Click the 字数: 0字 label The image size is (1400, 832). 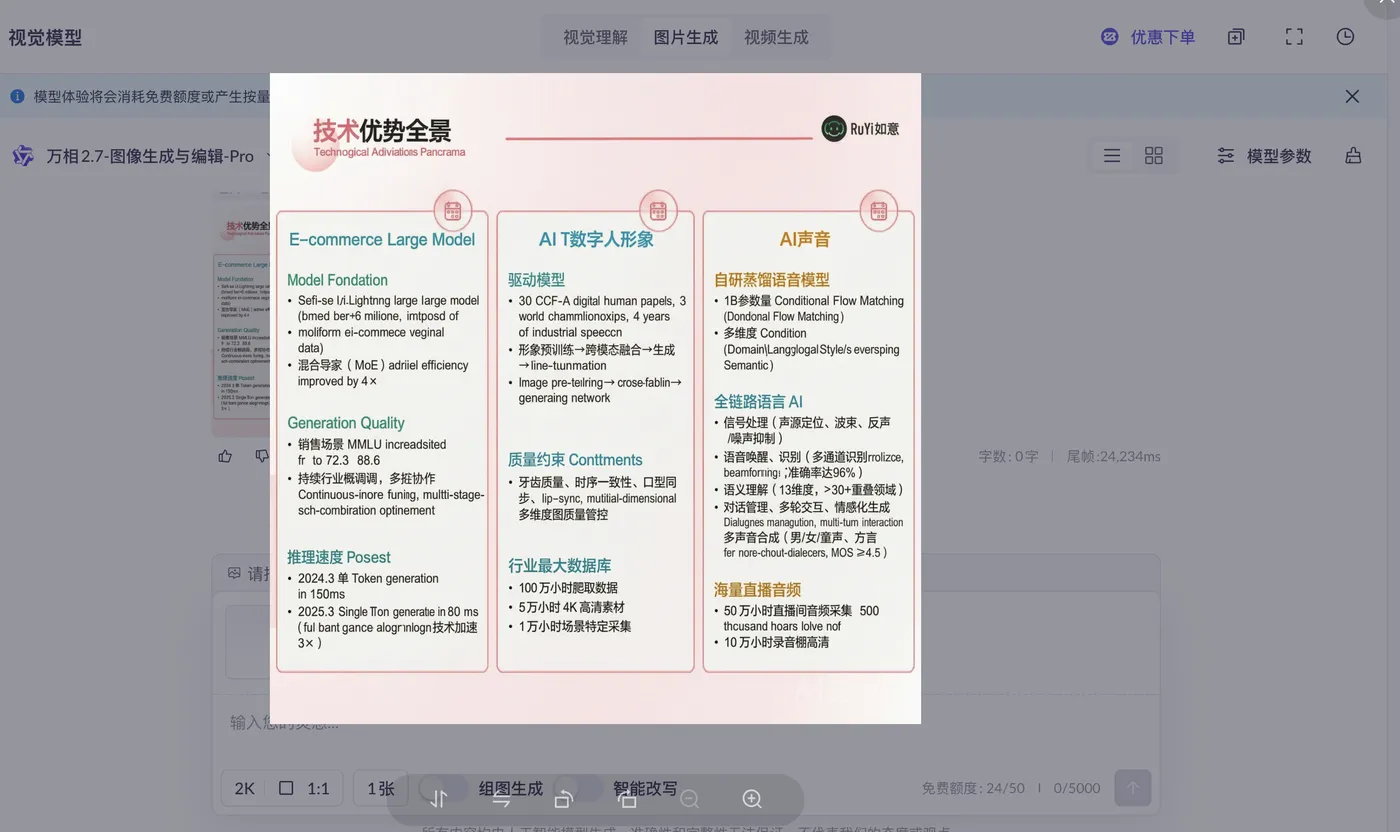point(1009,456)
